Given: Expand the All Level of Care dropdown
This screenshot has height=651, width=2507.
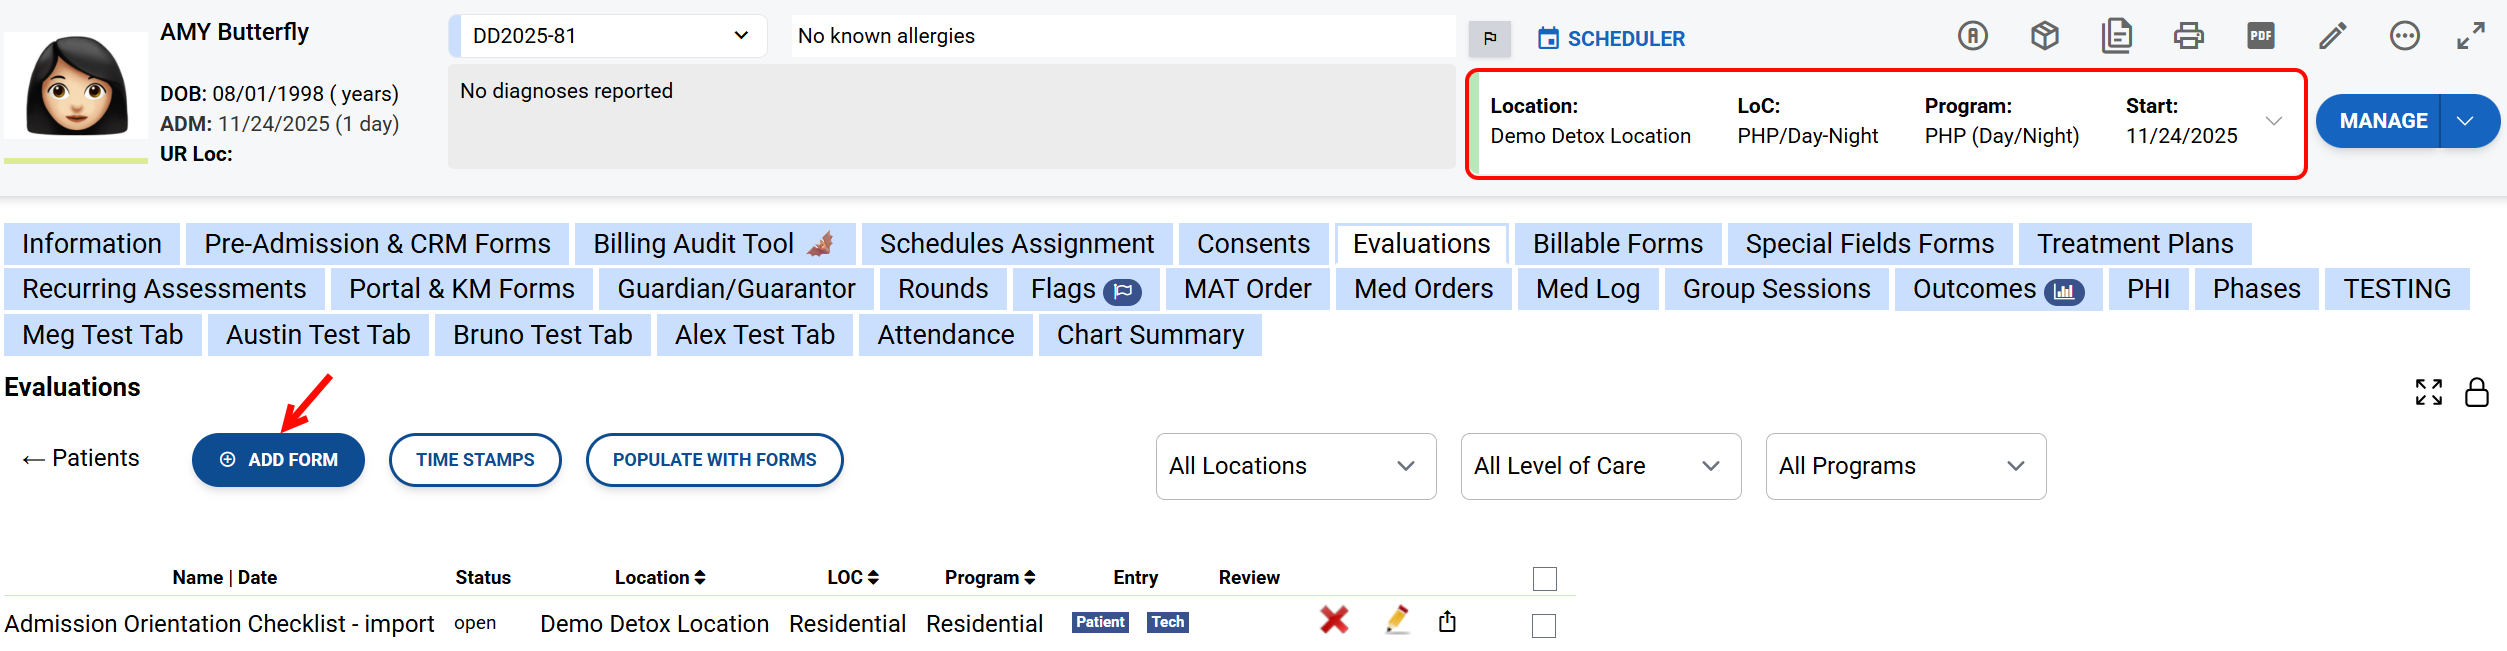Looking at the screenshot, I should [1600, 466].
